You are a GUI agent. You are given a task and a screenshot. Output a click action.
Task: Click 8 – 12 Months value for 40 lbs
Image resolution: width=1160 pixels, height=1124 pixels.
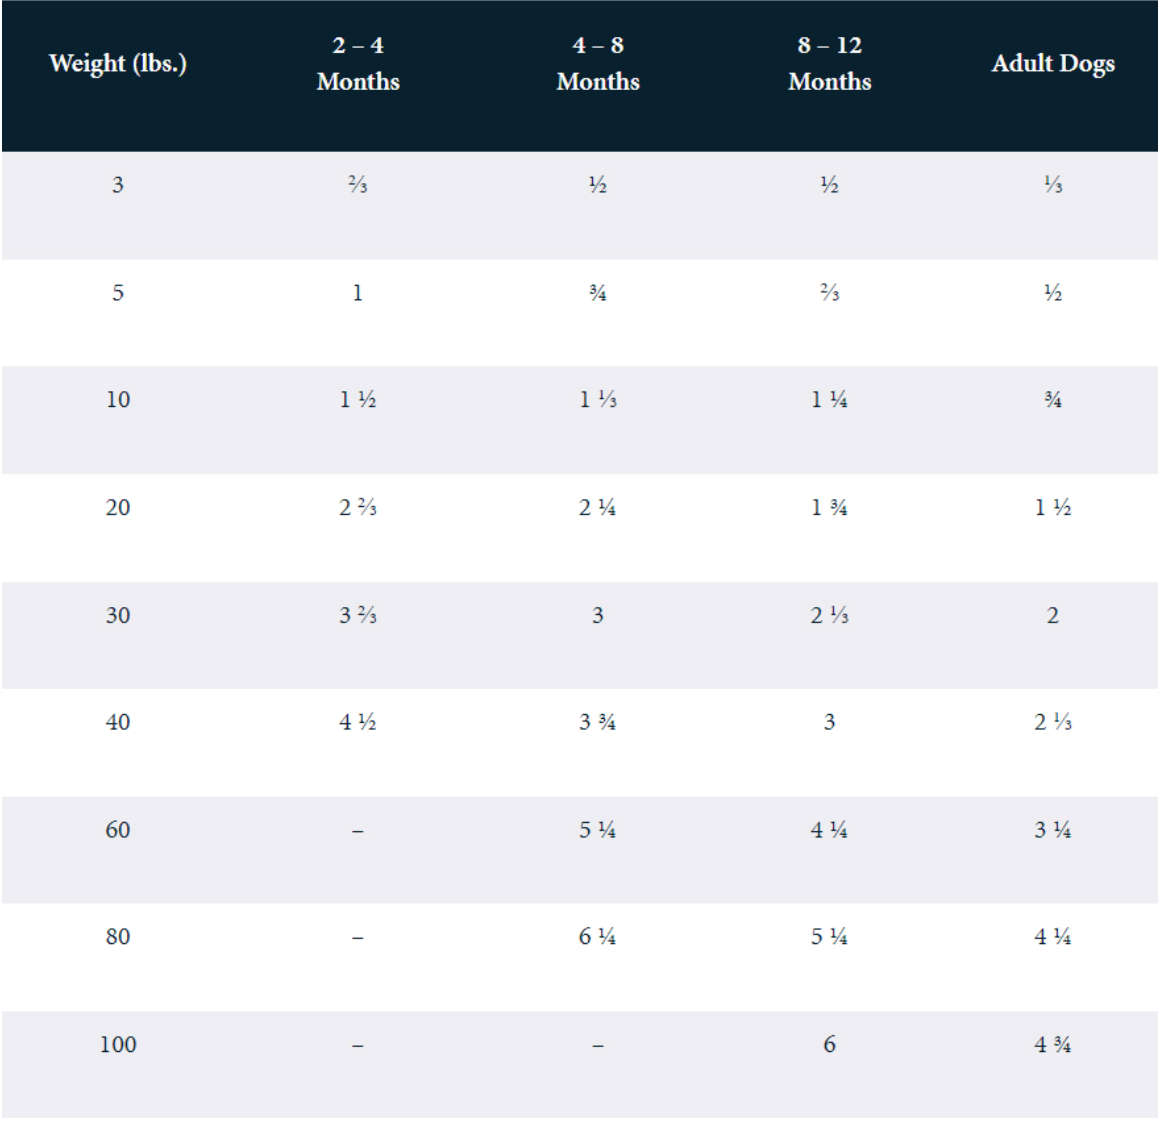pyautogui.click(x=829, y=722)
